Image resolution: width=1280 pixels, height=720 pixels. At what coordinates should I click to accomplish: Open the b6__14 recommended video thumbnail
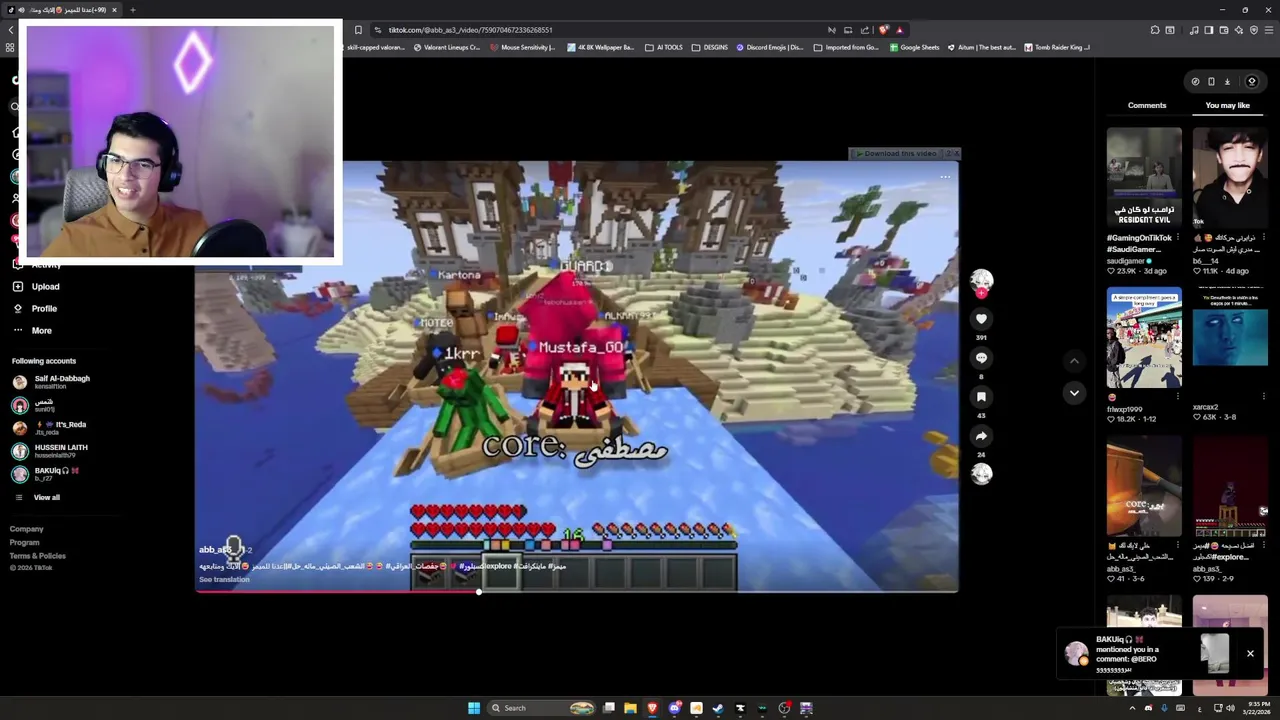click(x=1230, y=177)
